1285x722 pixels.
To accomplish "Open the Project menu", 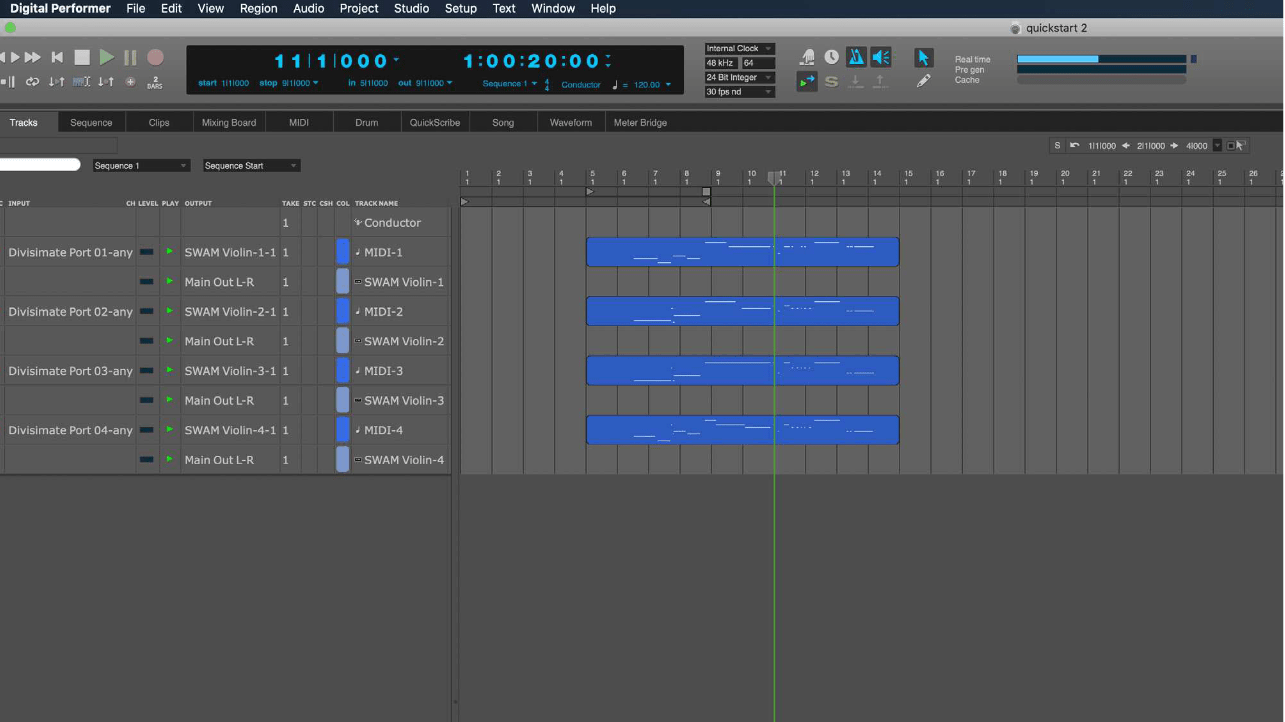I will (x=359, y=8).
